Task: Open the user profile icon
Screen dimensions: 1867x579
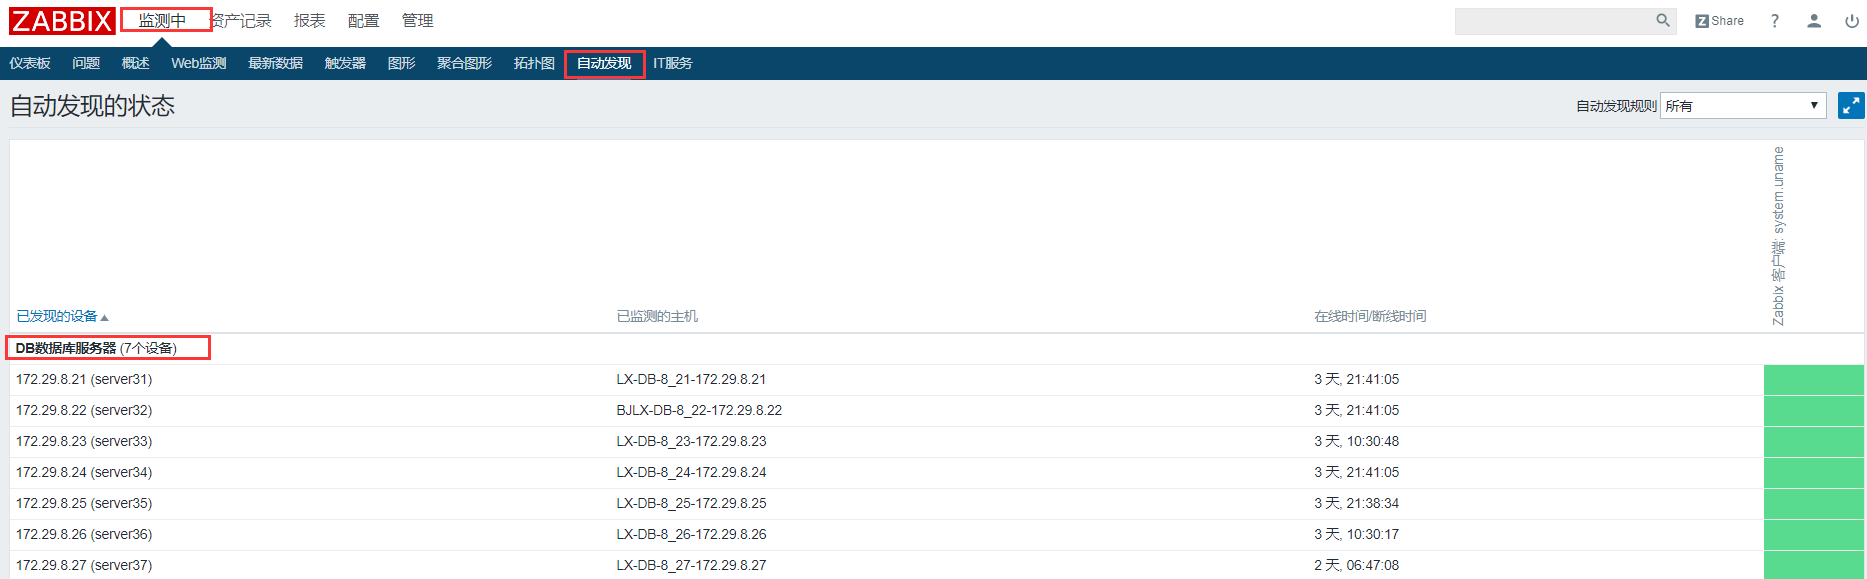Action: (x=1814, y=20)
